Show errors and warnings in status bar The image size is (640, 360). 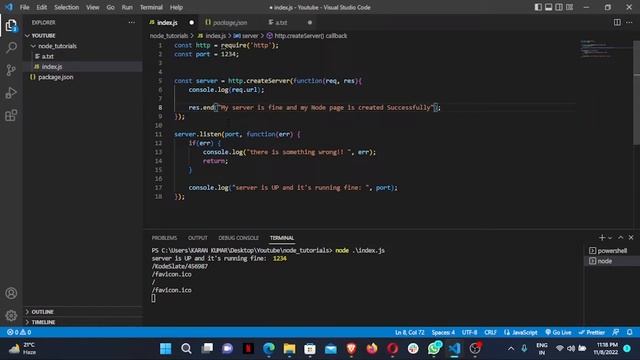pos(19,332)
